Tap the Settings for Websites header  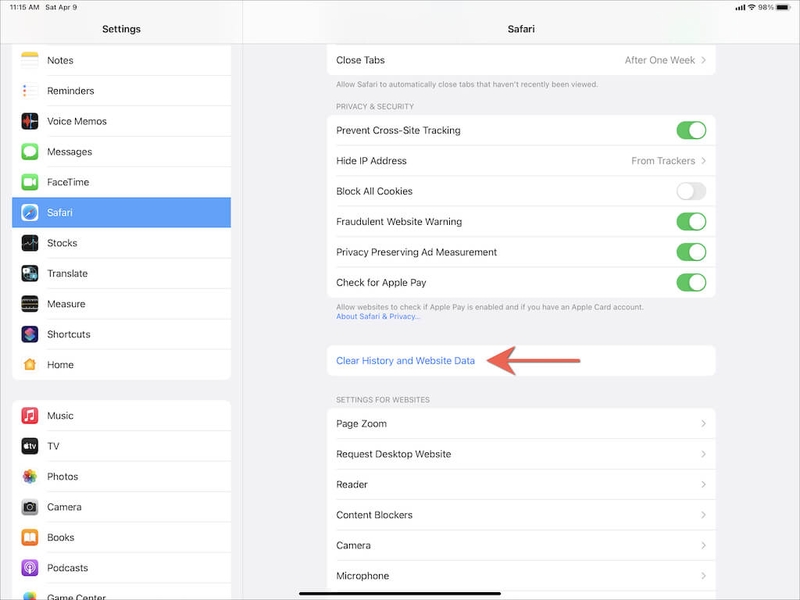coord(383,400)
